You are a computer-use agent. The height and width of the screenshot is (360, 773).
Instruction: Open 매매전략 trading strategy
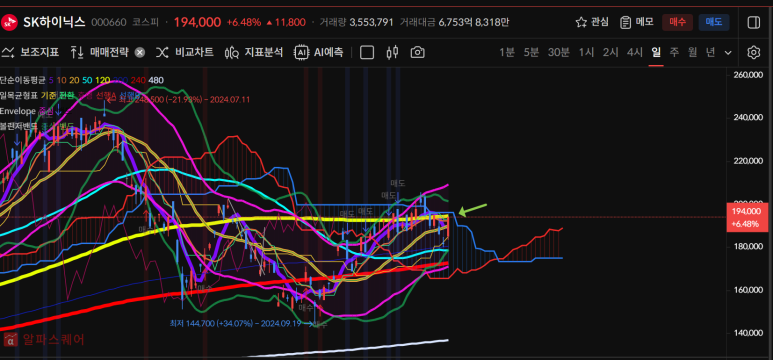point(101,52)
